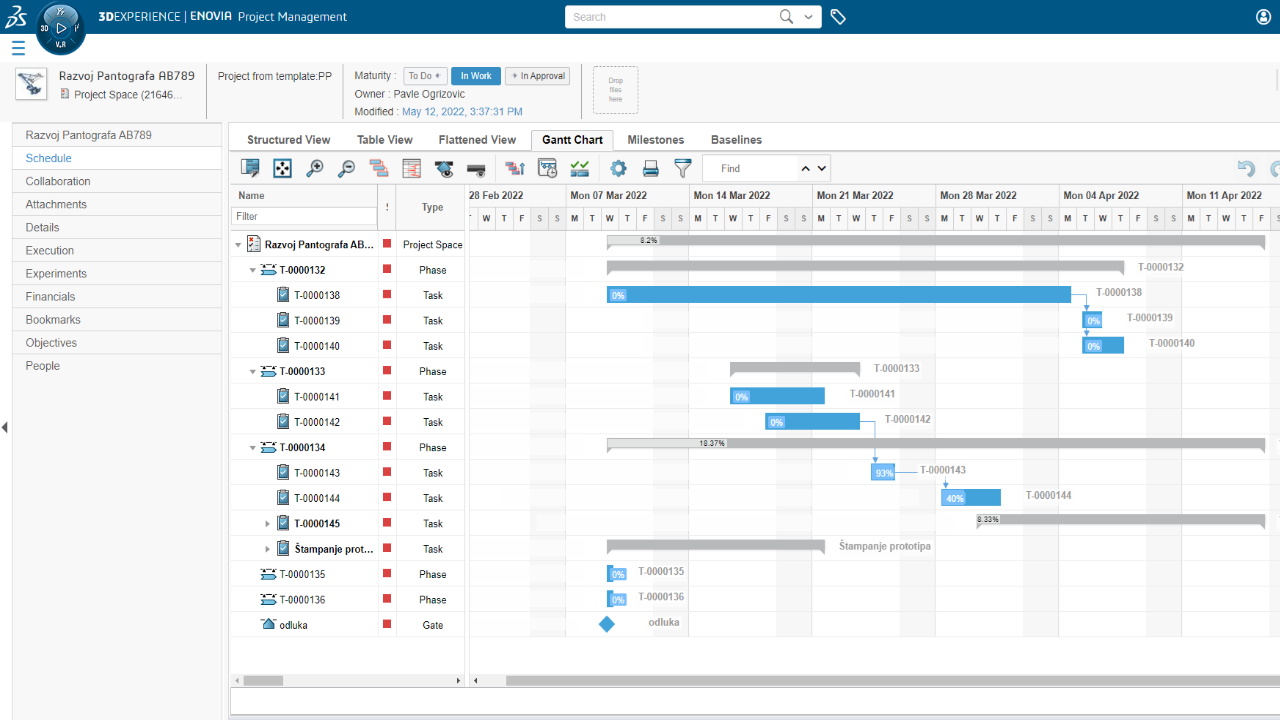Select the Zoom Out tool on Gantt toolbar
This screenshot has width=1280, height=720.
click(345, 168)
